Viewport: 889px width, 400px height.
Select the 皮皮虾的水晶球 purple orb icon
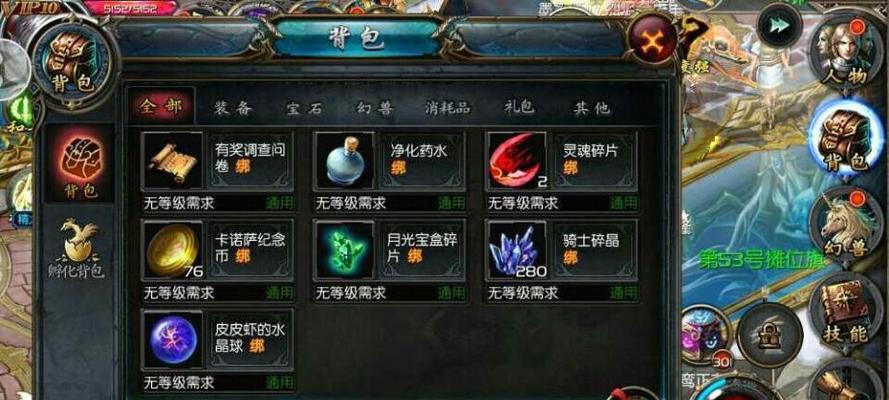pyautogui.click(x=172, y=339)
